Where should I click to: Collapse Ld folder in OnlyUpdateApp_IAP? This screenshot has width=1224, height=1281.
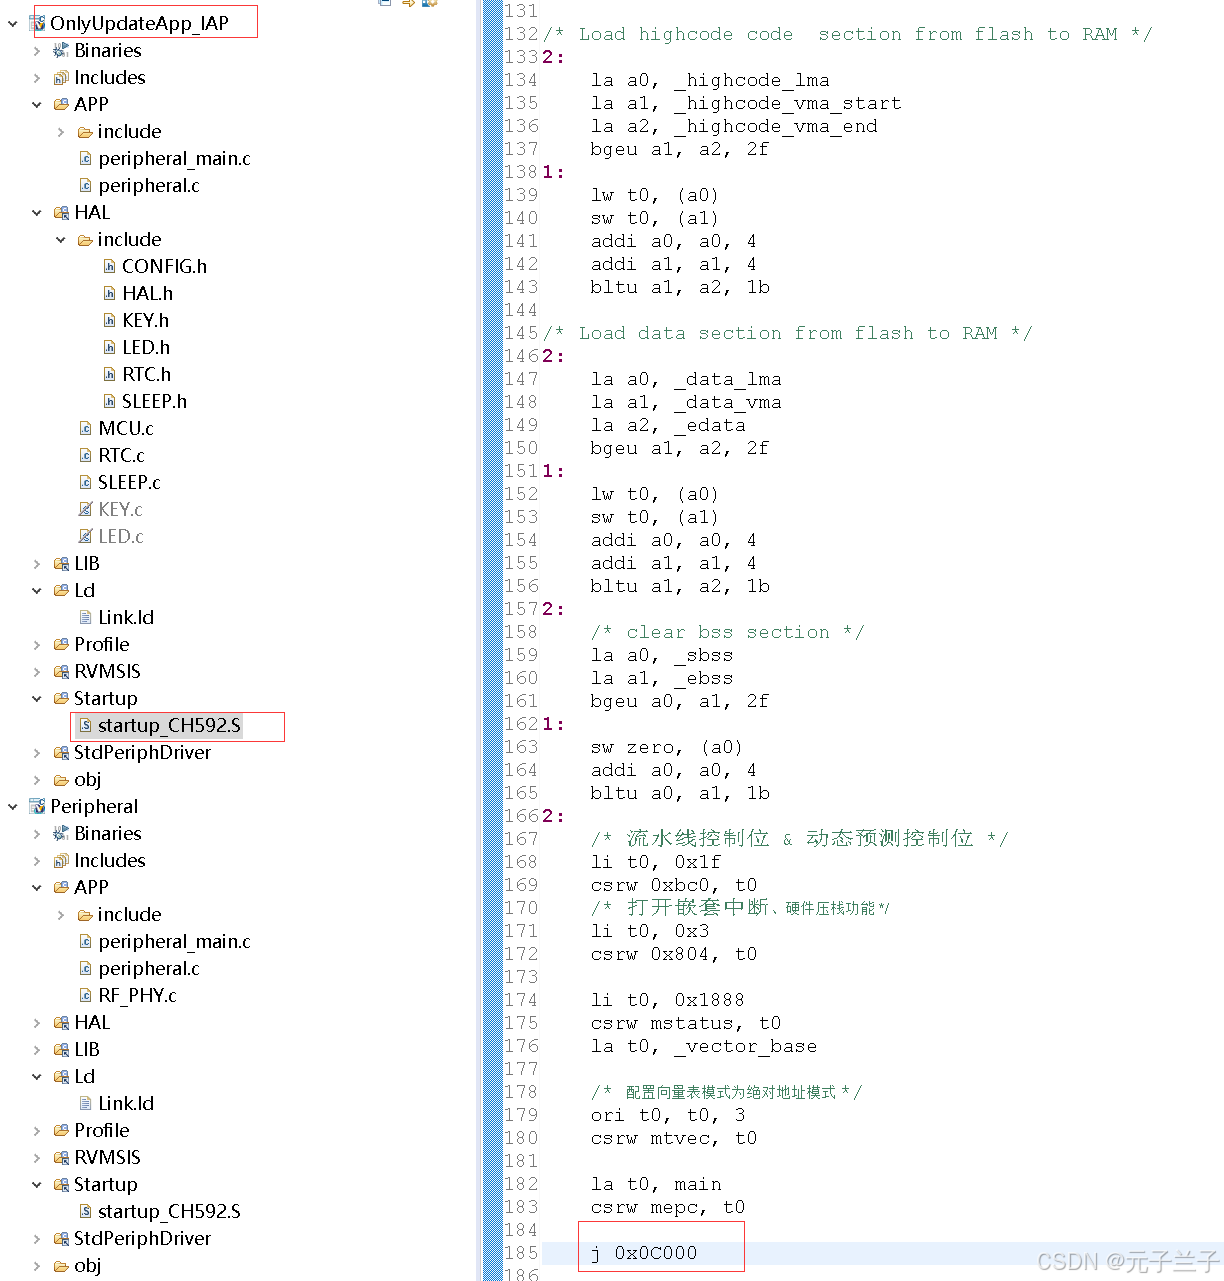(37, 590)
